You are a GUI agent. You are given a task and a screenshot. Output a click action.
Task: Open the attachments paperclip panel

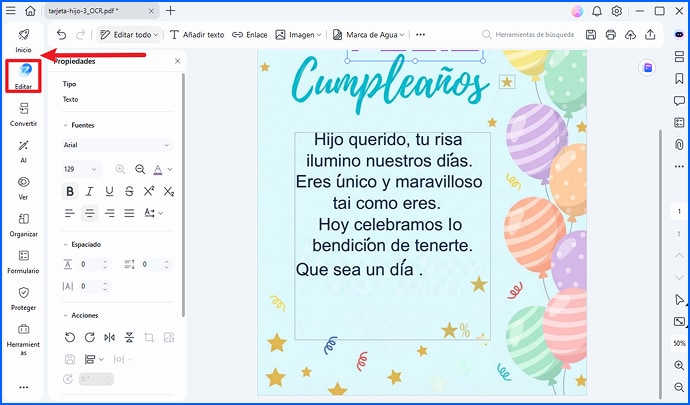(x=679, y=145)
